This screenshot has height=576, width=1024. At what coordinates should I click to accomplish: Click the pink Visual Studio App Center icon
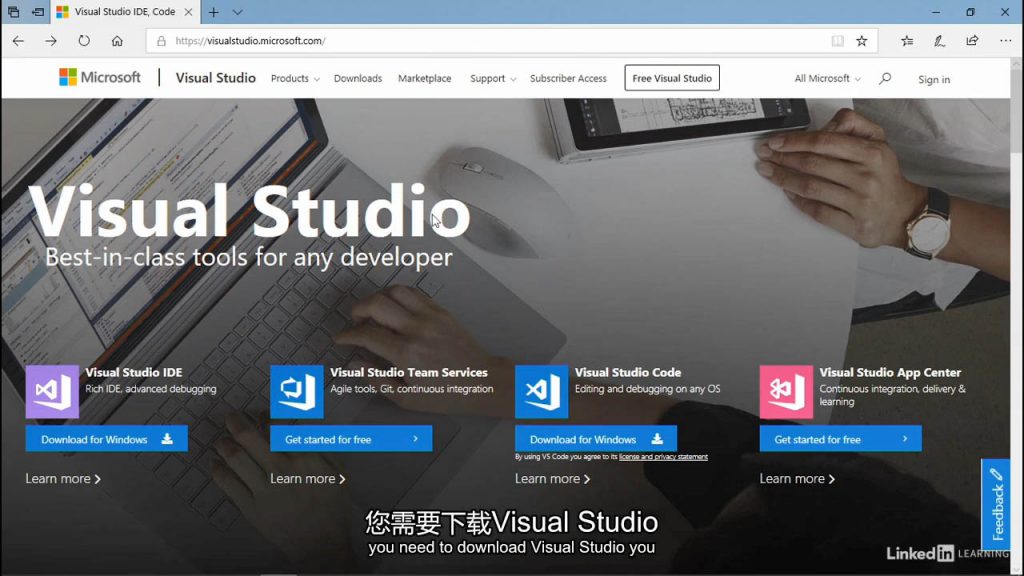click(x=786, y=392)
